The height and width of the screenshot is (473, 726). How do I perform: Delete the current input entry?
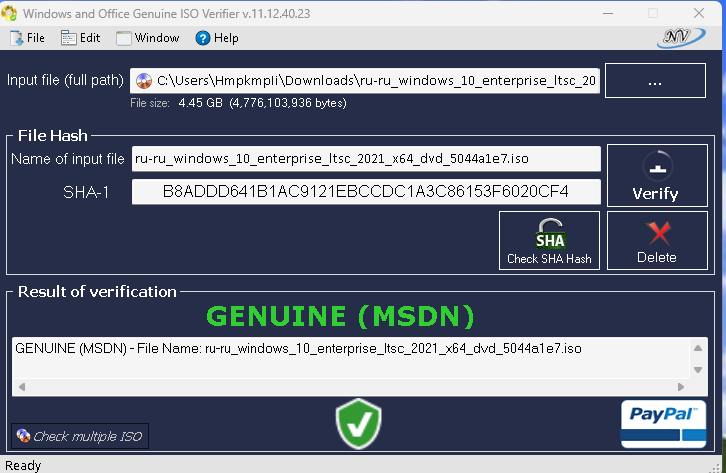pos(657,241)
